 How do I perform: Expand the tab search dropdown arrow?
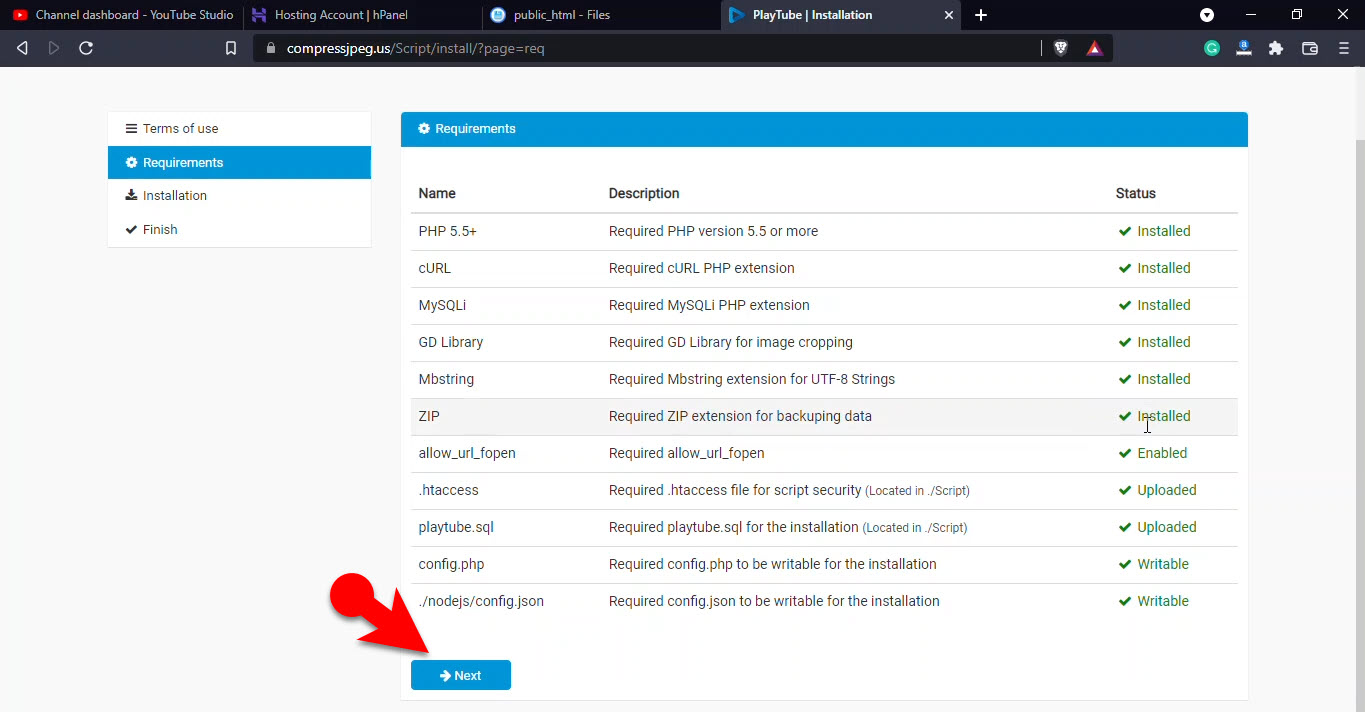tap(1207, 15)
